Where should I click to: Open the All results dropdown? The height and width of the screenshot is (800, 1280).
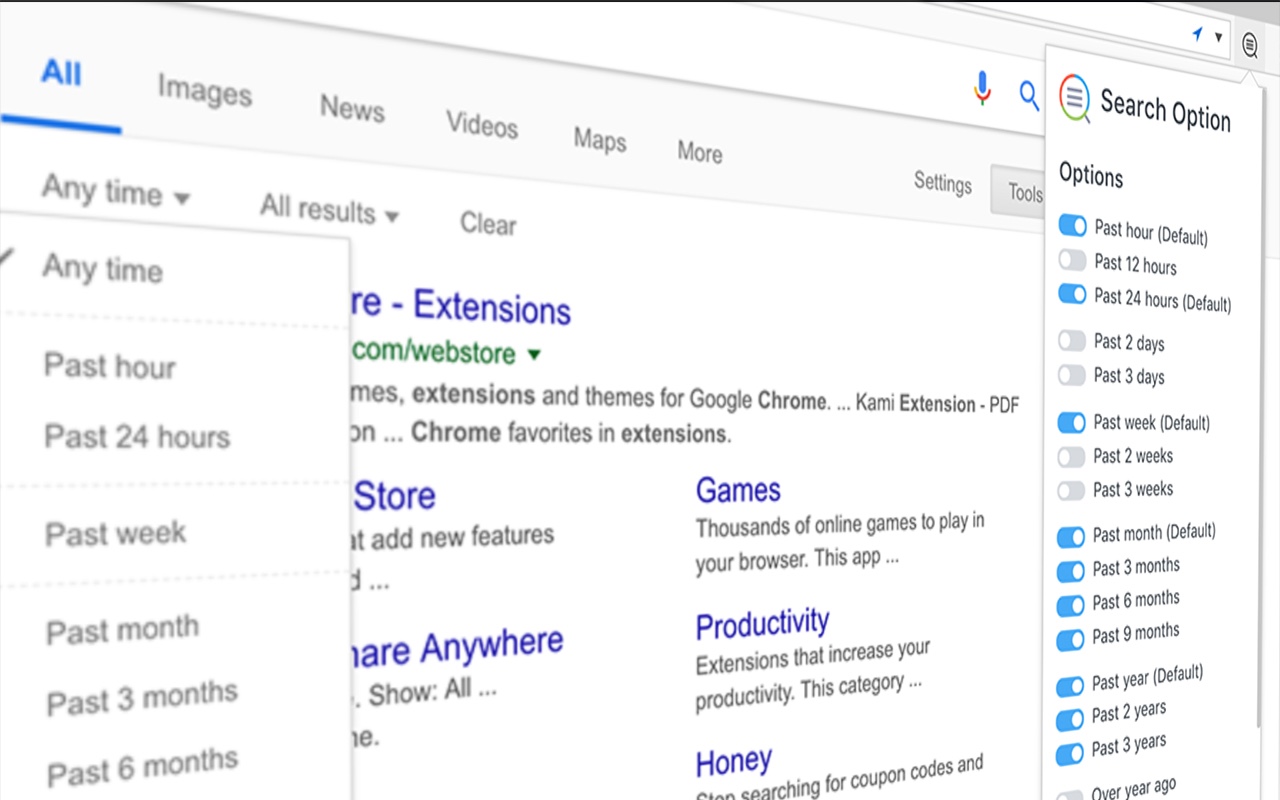coord(329,209)
